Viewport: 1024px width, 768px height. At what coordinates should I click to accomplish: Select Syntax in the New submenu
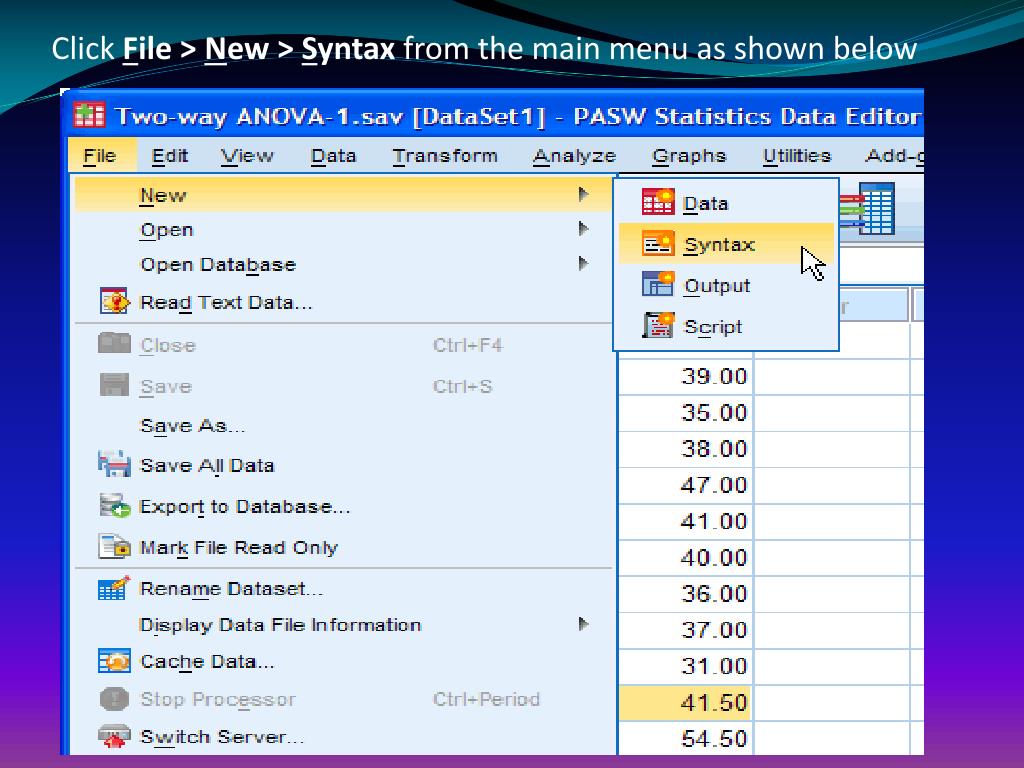(x=726, y=244)
